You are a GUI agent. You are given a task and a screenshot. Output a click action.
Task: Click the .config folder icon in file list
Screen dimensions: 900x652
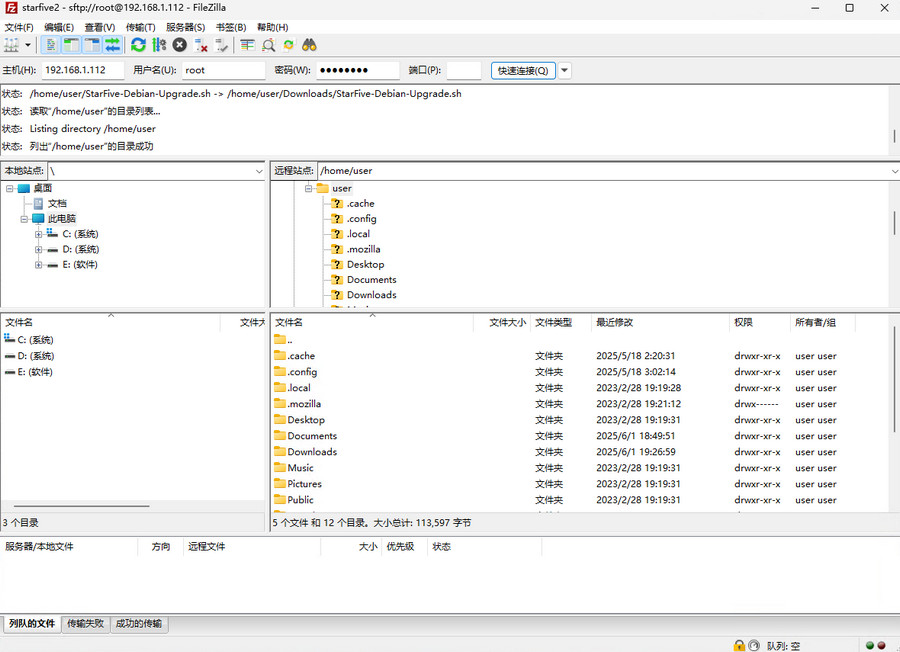coord(280,371)
